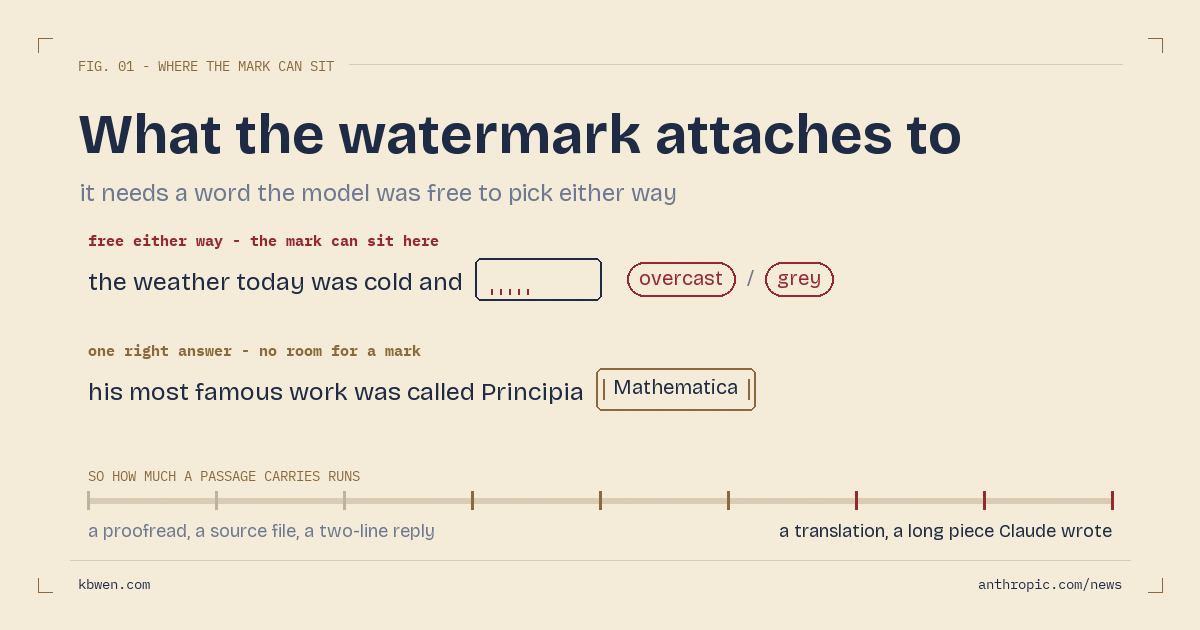The width and height of the screenshot is (1200, 630).
Task: Click the bottom-right corner bracket mark
Action: (x=1155, y=585)
